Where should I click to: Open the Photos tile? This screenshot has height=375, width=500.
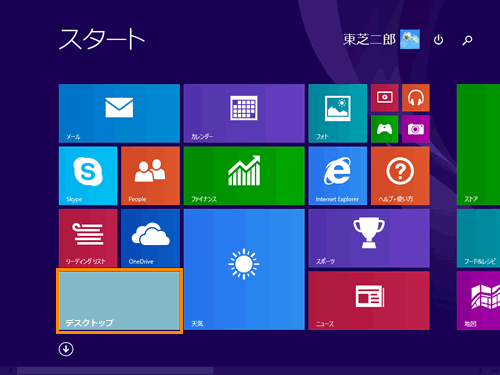point(338,113)
